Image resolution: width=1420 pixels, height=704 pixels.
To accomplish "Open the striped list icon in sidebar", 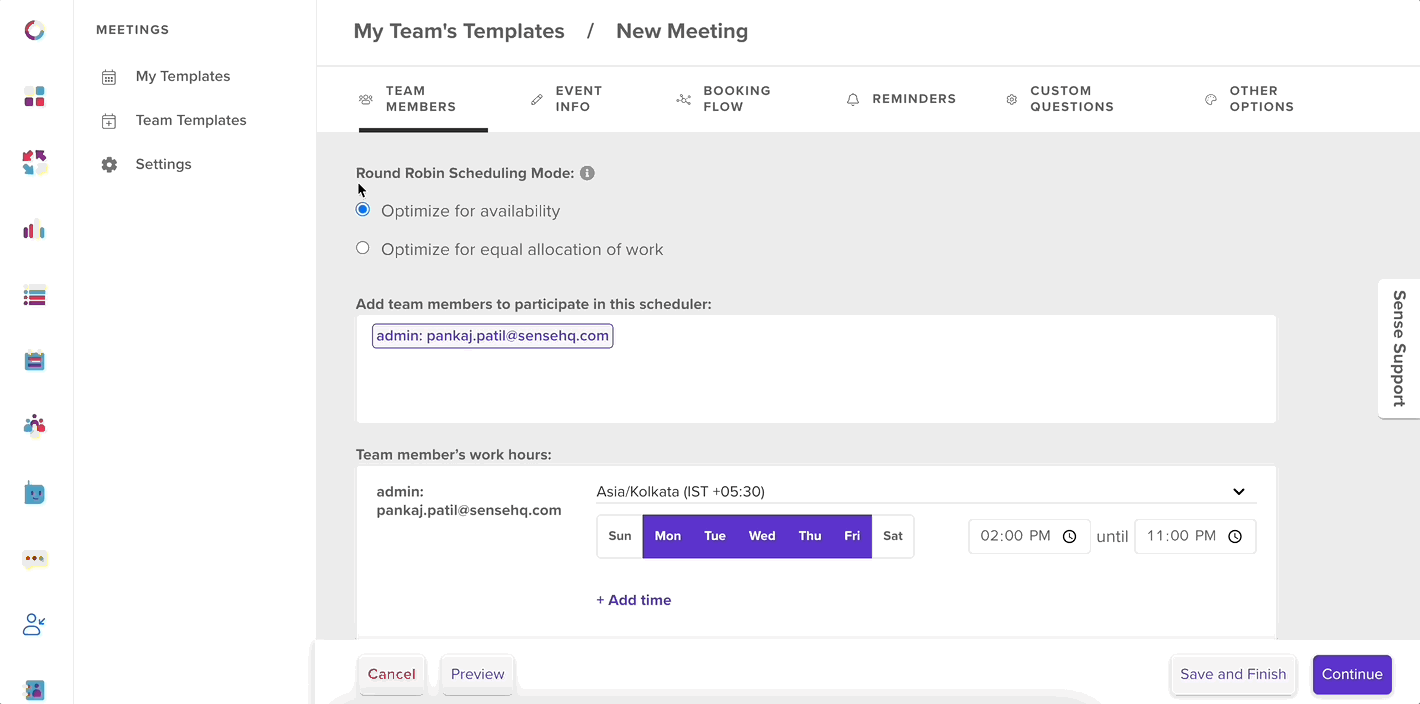I will (34, 295).
